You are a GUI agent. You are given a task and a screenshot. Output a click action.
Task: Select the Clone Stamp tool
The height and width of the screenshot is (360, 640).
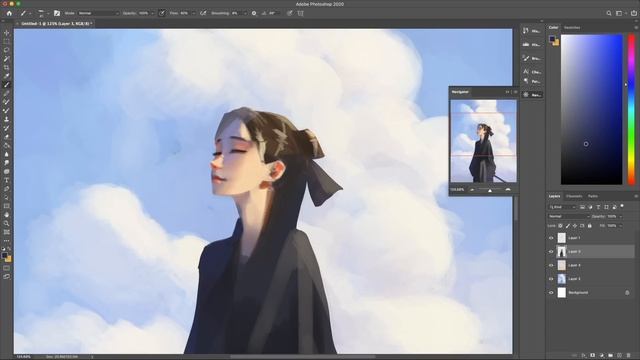tap(7, 119)
